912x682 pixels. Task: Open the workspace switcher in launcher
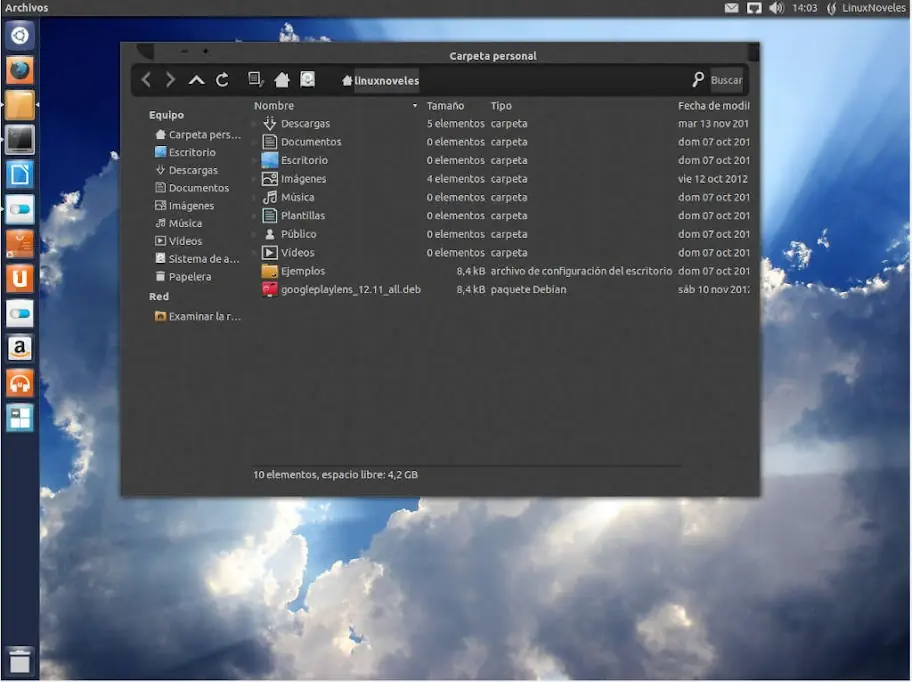point(20,419)
